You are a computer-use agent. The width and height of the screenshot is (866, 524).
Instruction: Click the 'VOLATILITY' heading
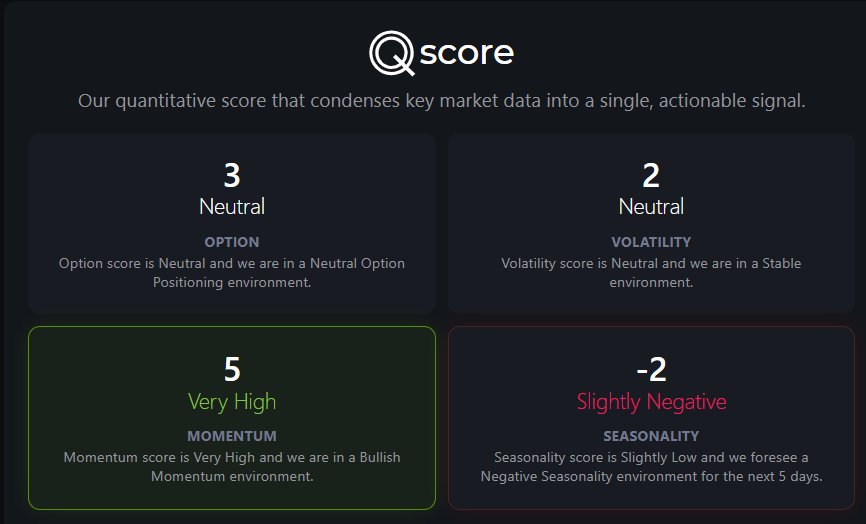[x=651, y=242]
